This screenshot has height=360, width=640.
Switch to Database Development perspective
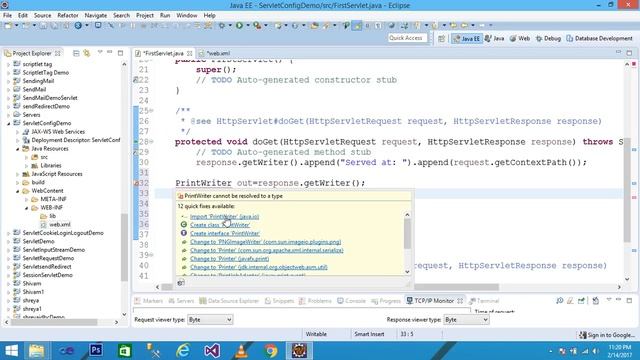600,38
